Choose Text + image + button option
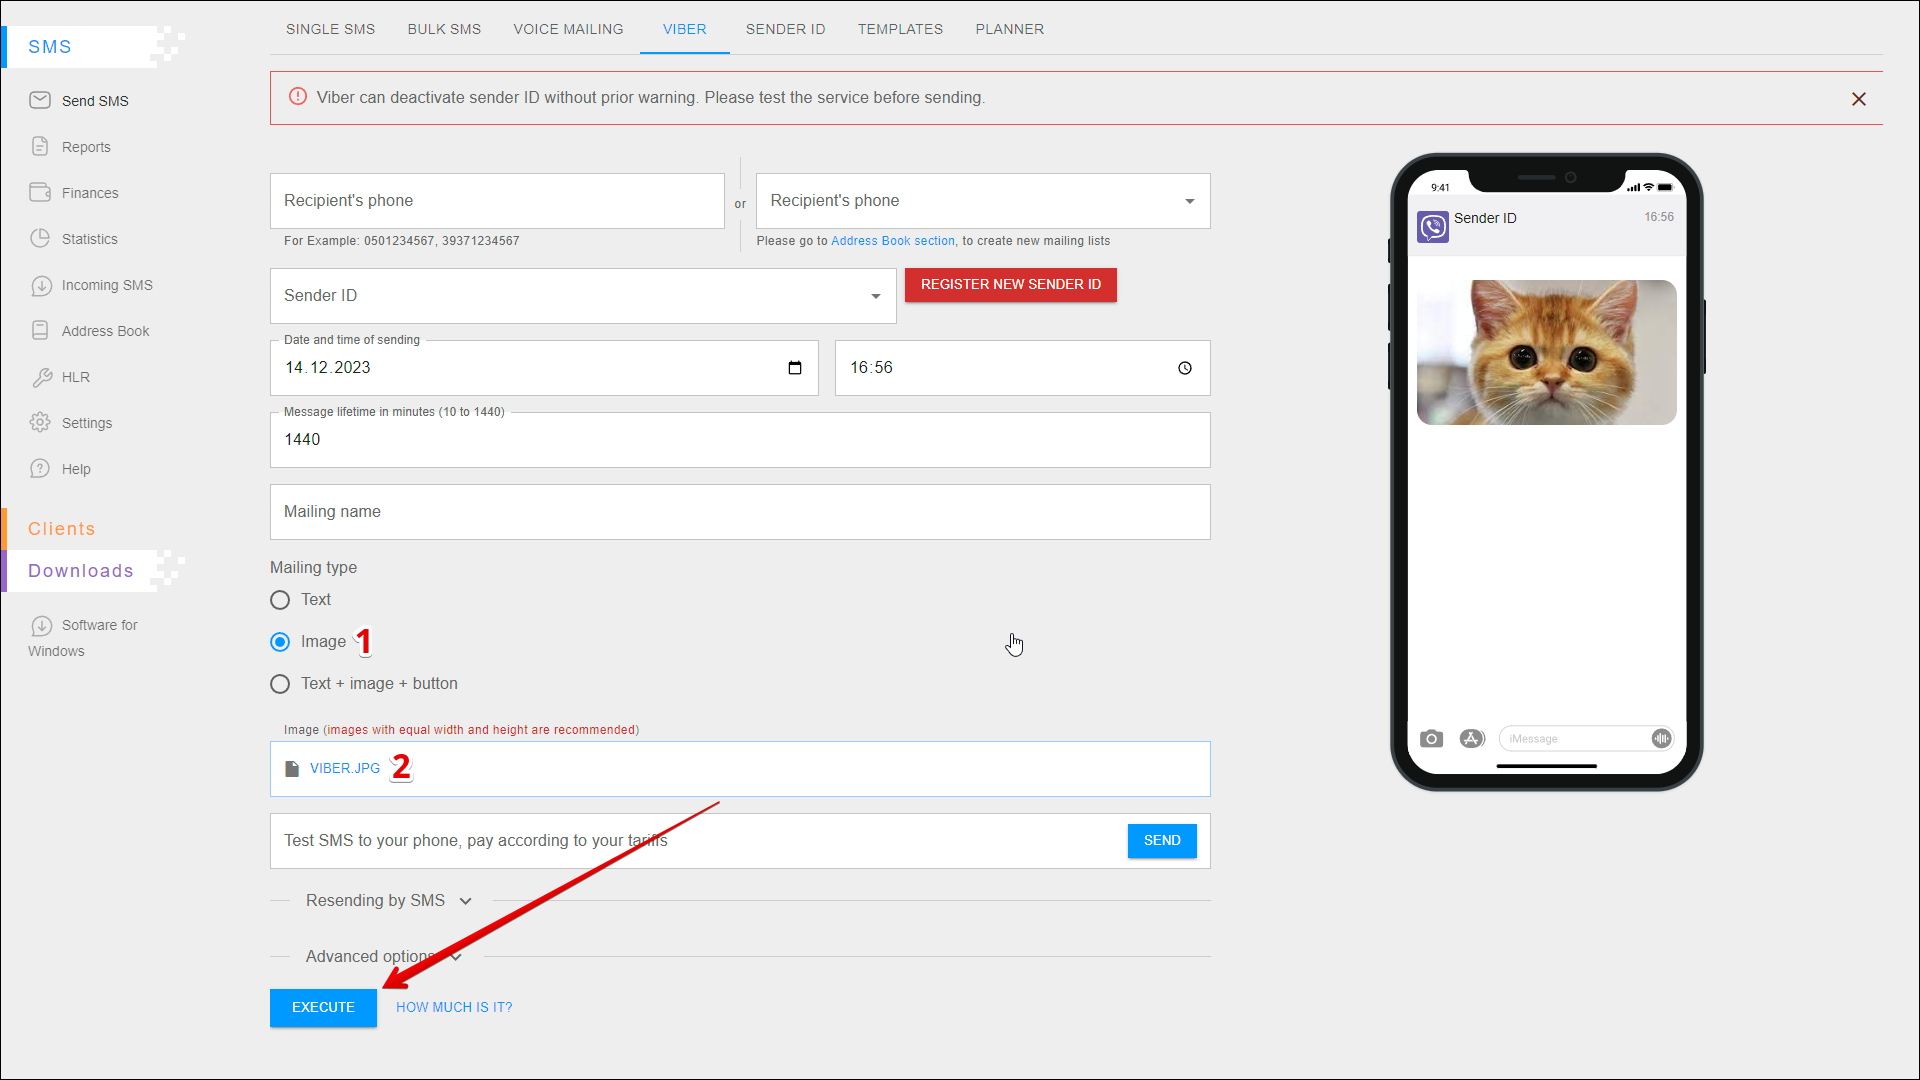 [x=281, y=684]
